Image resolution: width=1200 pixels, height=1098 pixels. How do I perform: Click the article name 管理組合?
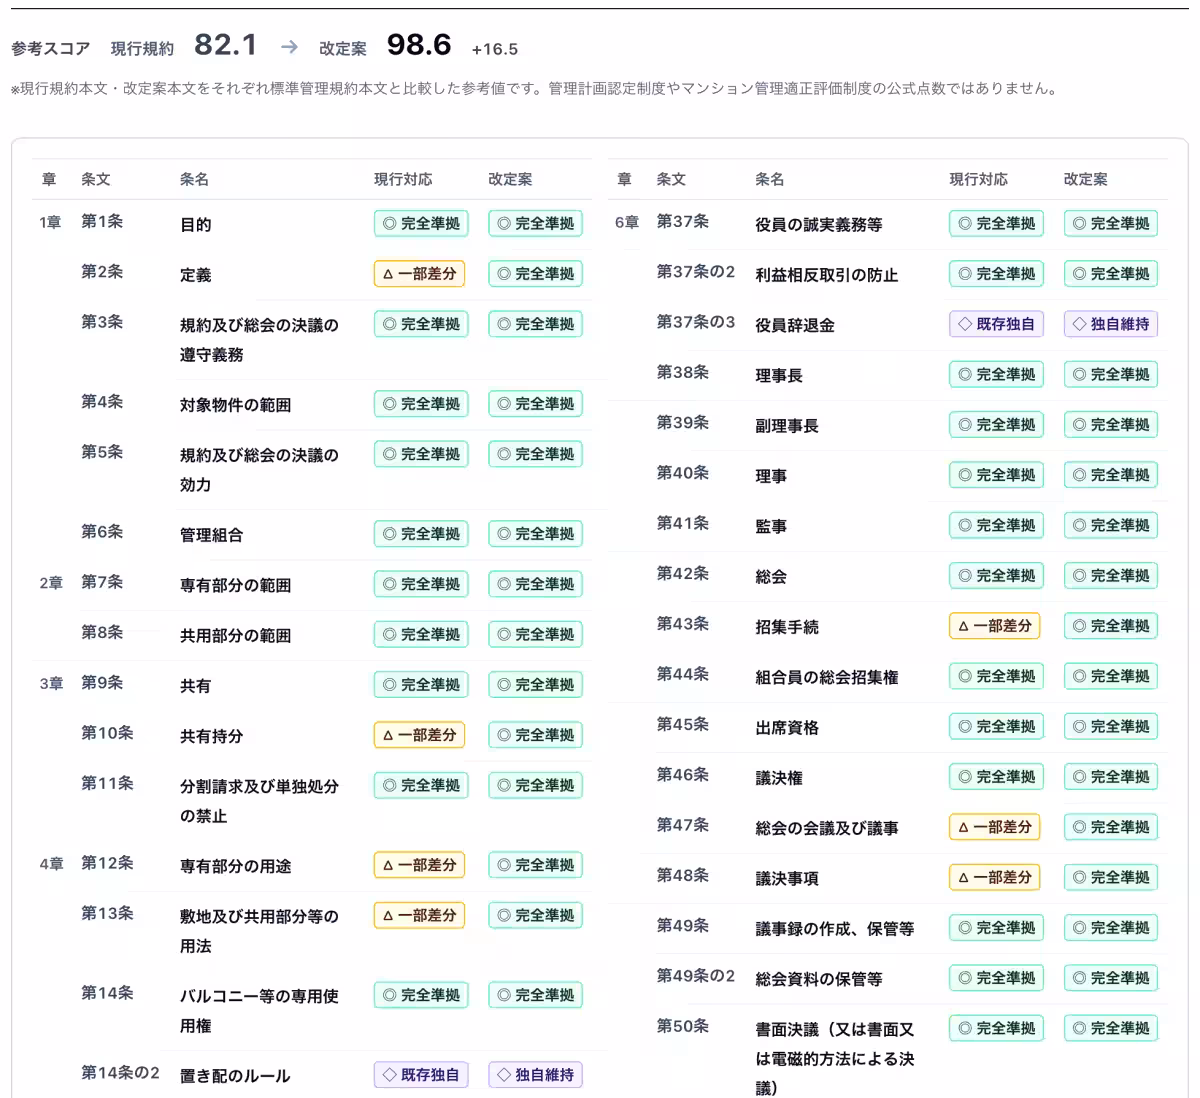[x=211, y=535]
